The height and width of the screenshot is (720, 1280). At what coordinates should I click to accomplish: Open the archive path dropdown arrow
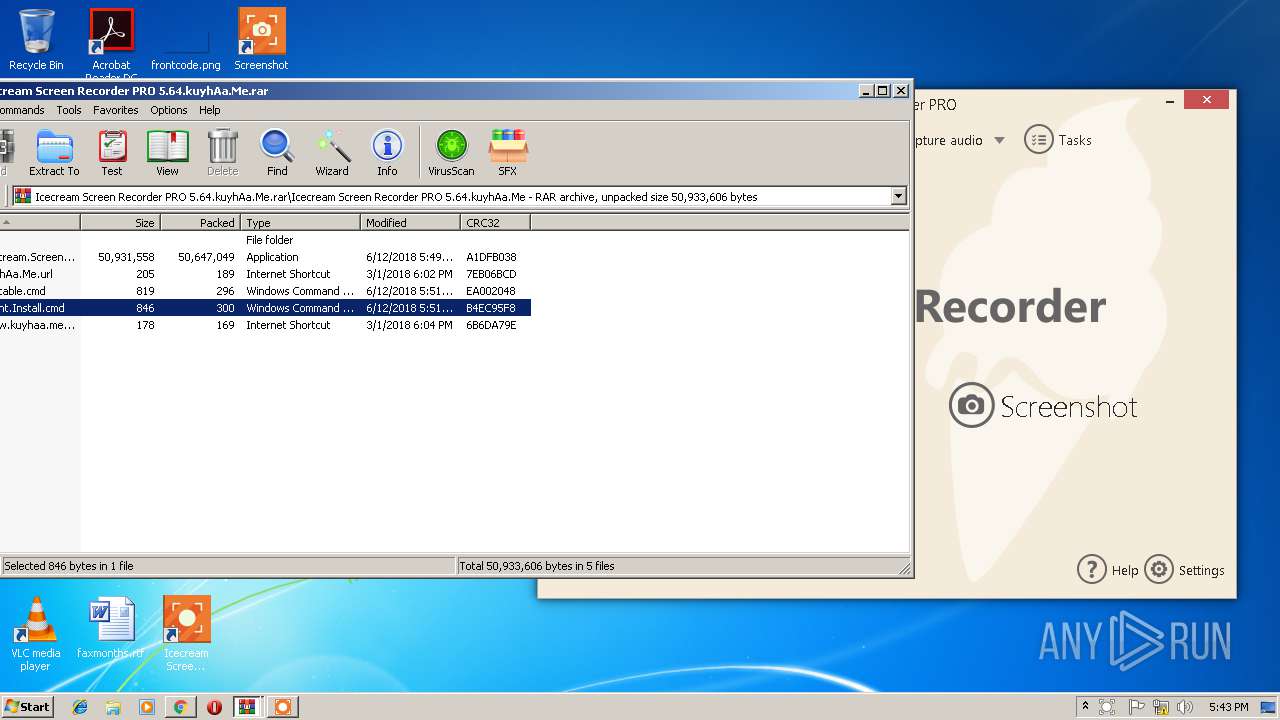coord(898,197)
